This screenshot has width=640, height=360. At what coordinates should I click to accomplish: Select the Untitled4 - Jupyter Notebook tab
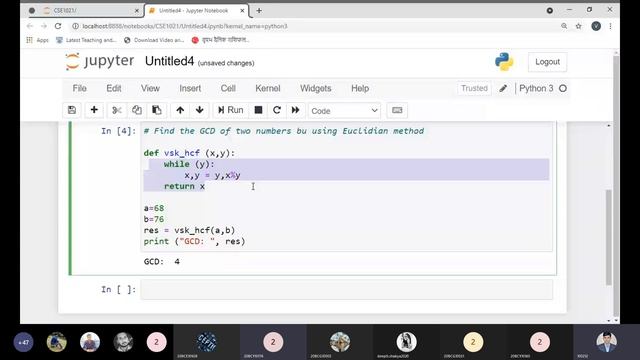click(x=196, y=11)
